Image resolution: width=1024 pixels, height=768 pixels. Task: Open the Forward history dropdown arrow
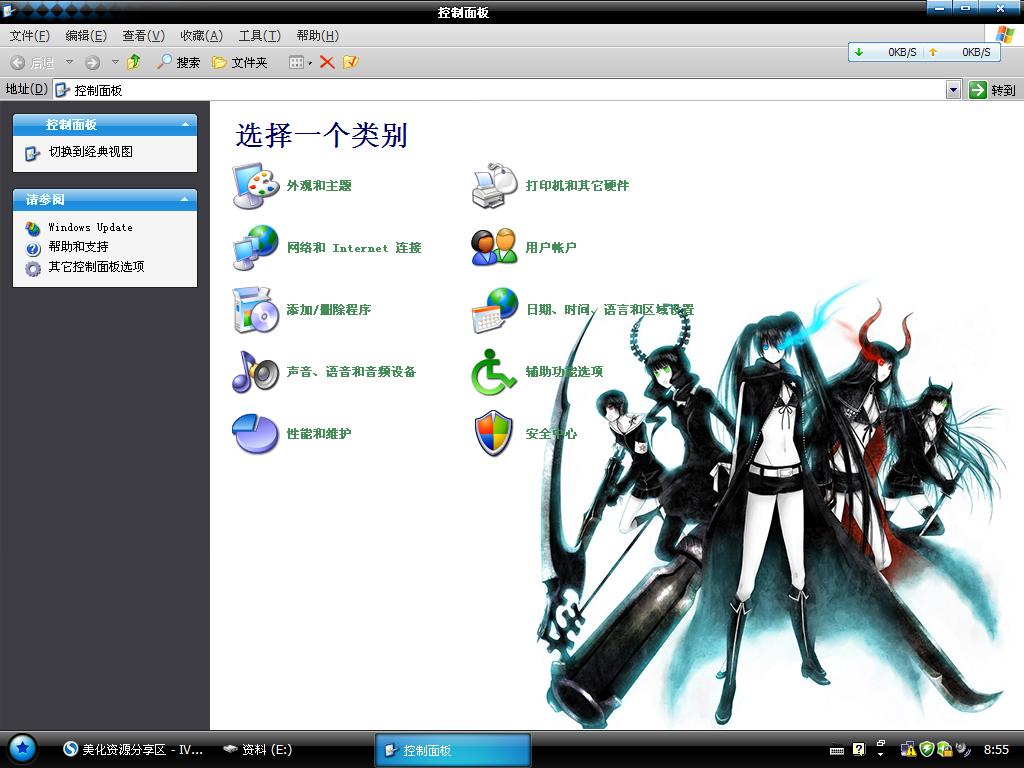[x=115, y=62]
